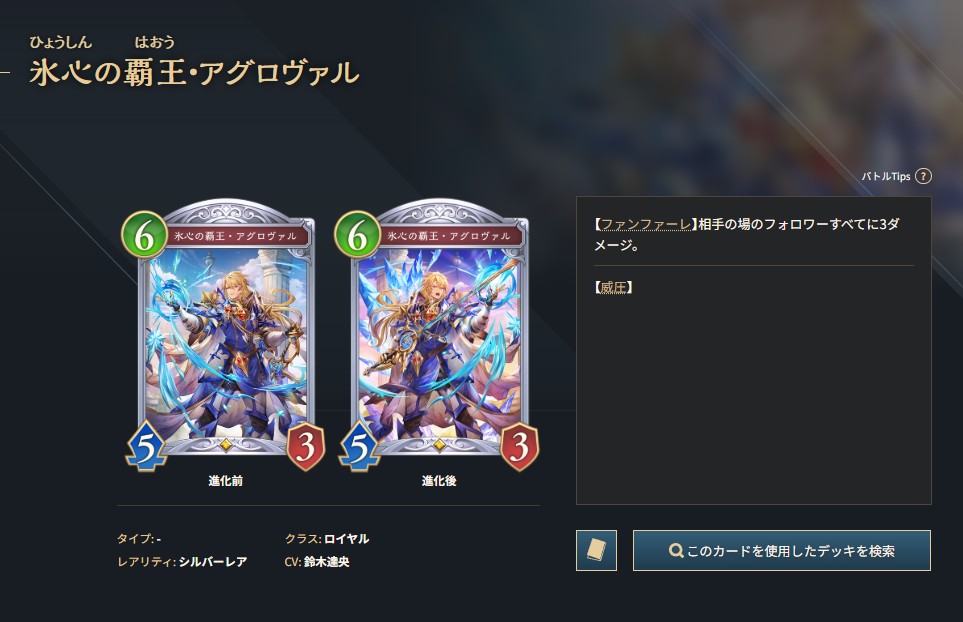
Task: Click the book flavor text icon button
Action: tap(596, 550)
